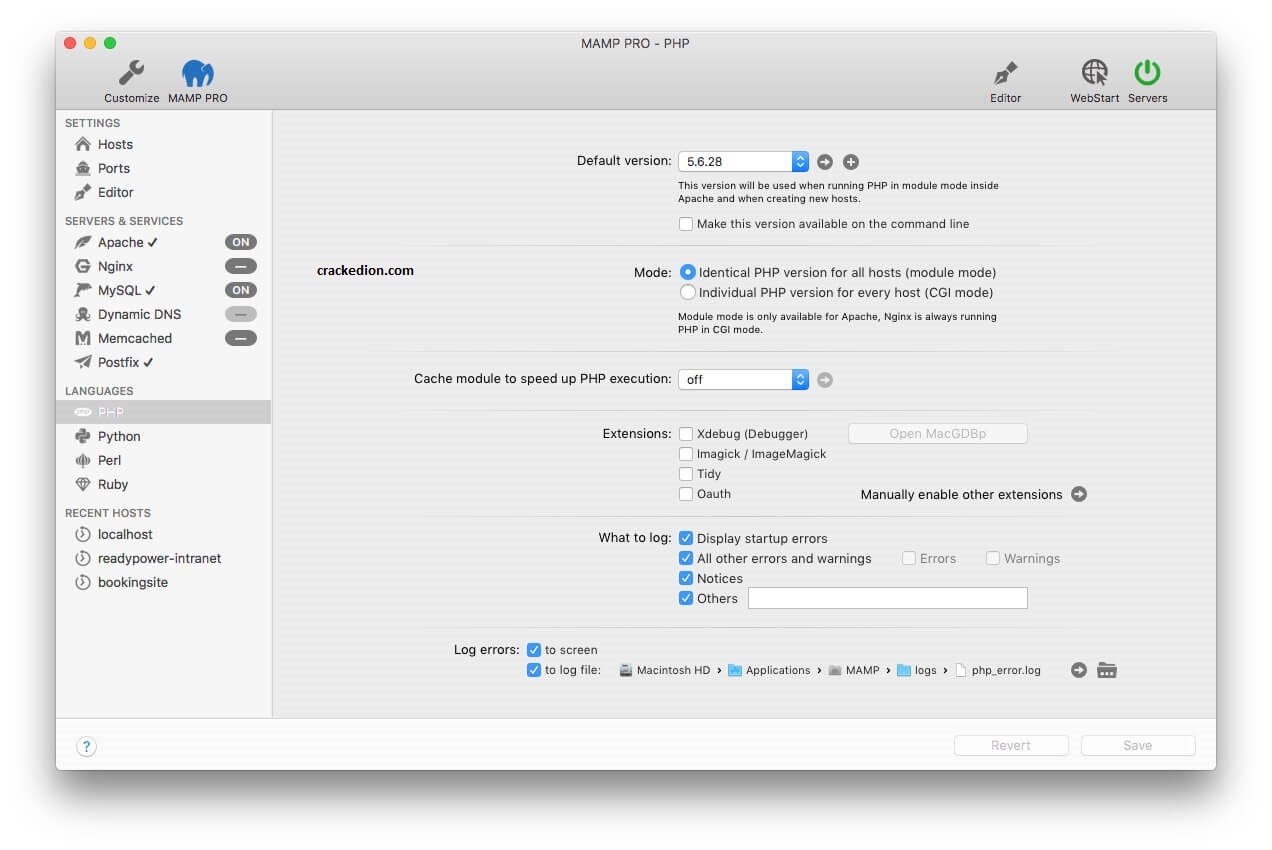Click the Revert button
The image size is (1272, 850).
(x=1011, y=746)
